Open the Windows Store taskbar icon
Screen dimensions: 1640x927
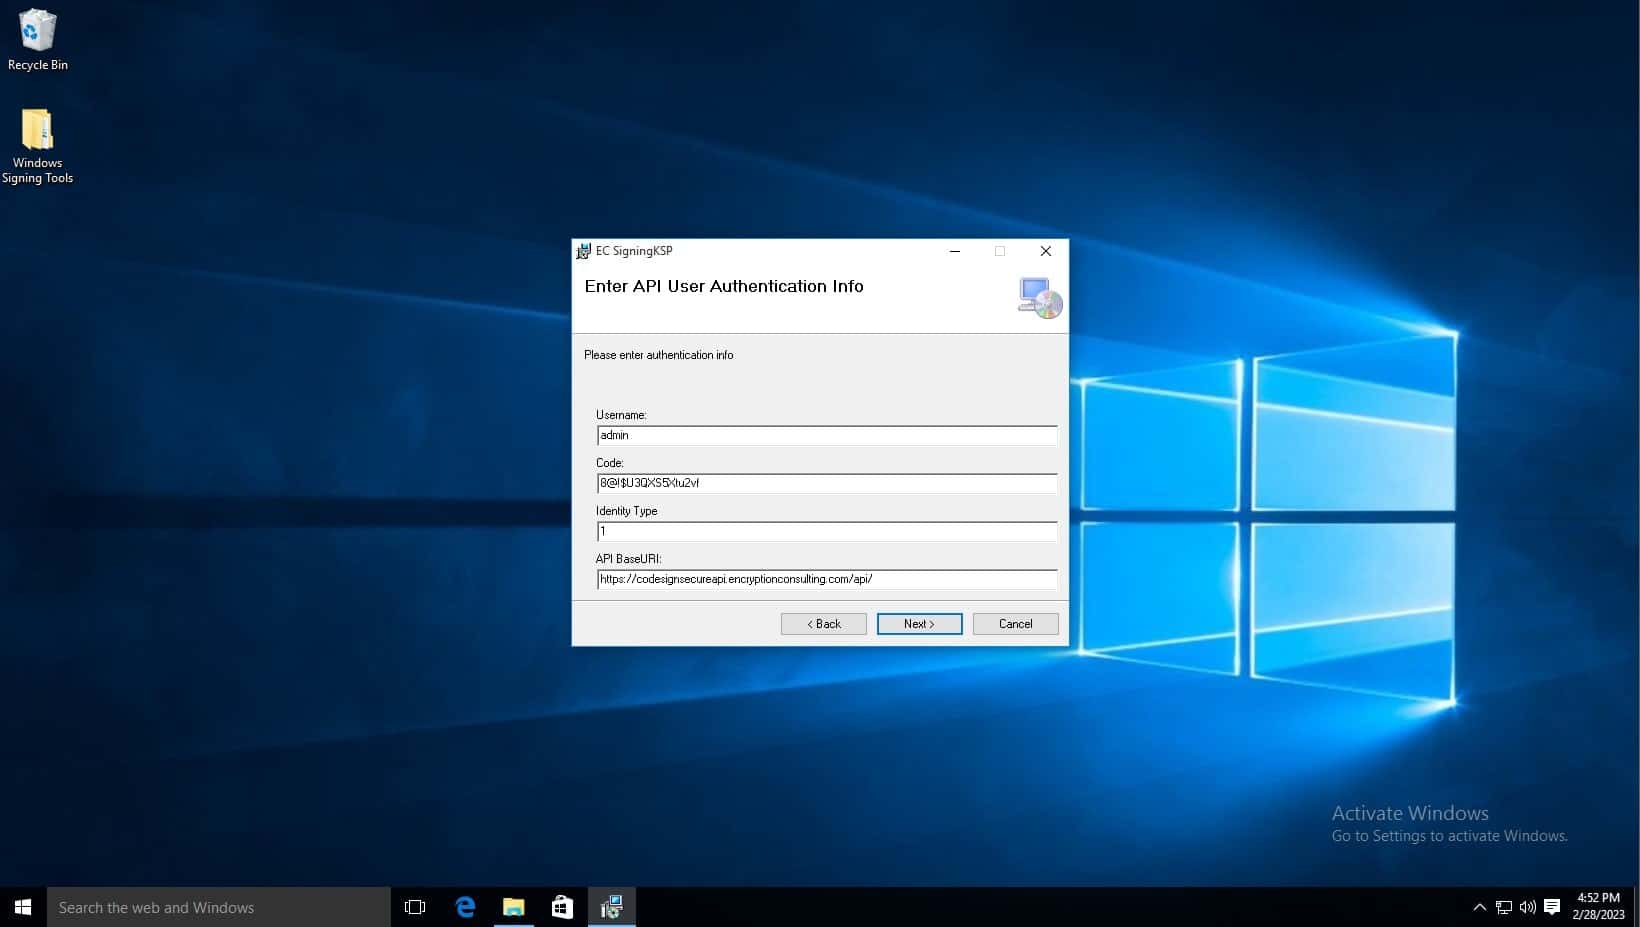[x=562, y=907]
